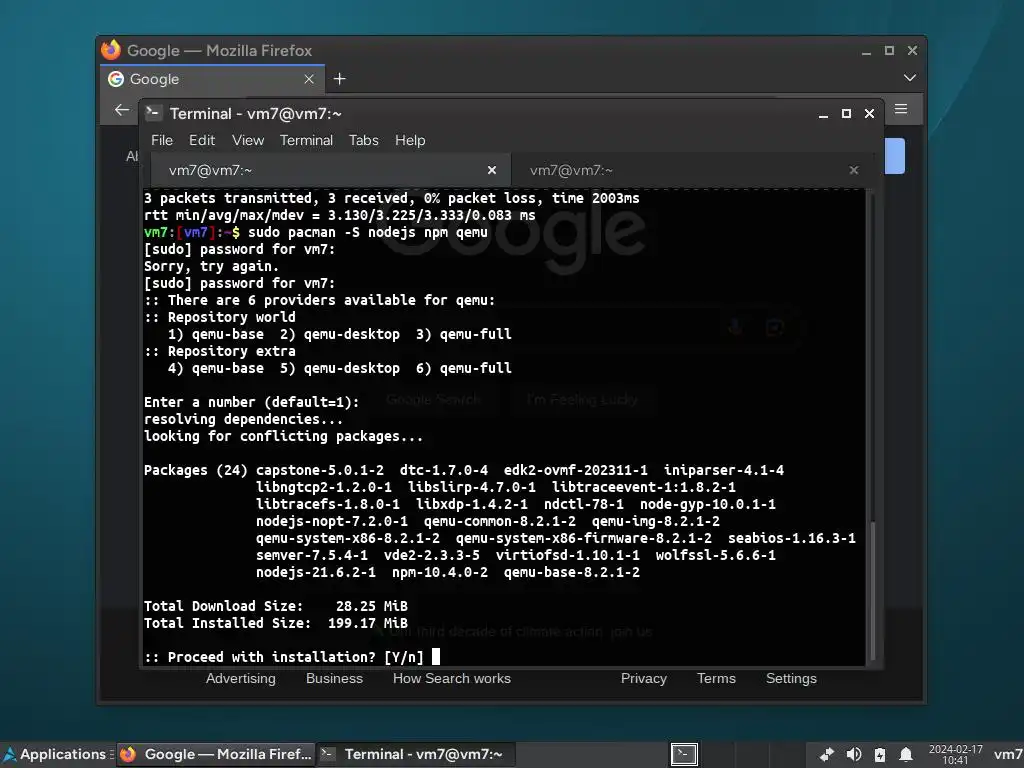
Task: Go back in Firefox
Action: tap(121, 110)
